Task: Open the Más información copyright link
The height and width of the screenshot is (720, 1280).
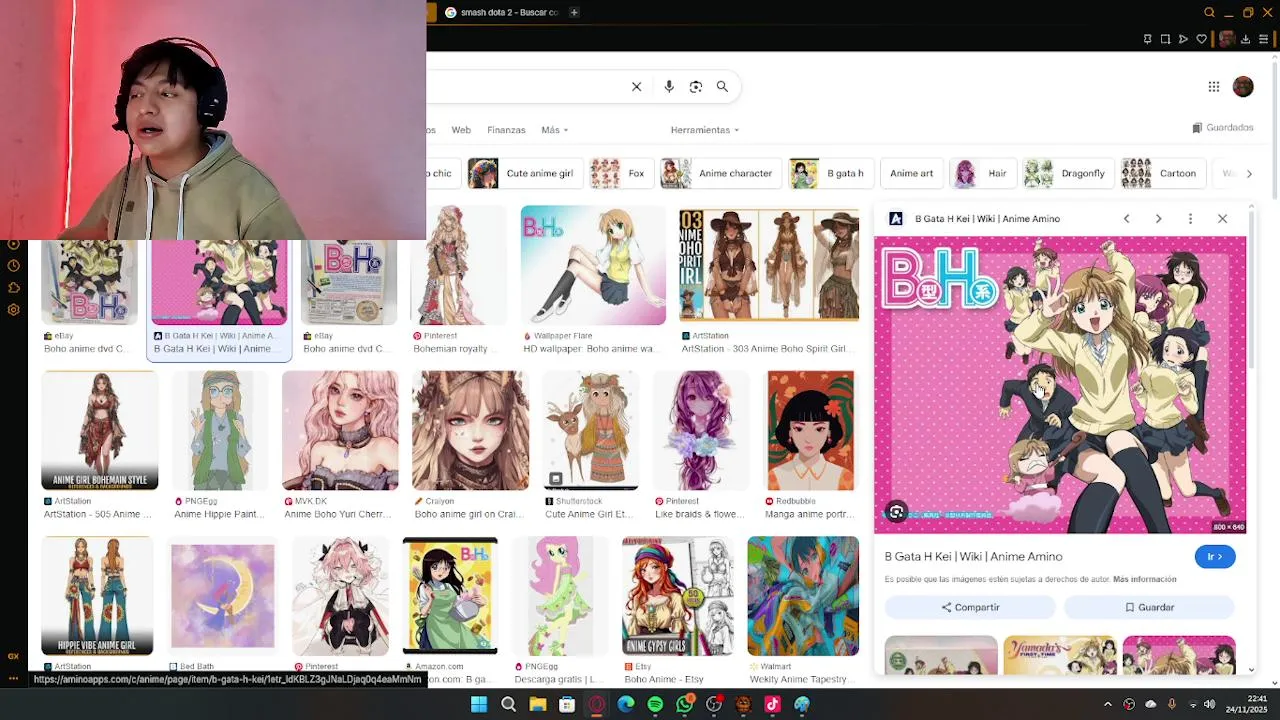Action: [x=1144, y=579]
